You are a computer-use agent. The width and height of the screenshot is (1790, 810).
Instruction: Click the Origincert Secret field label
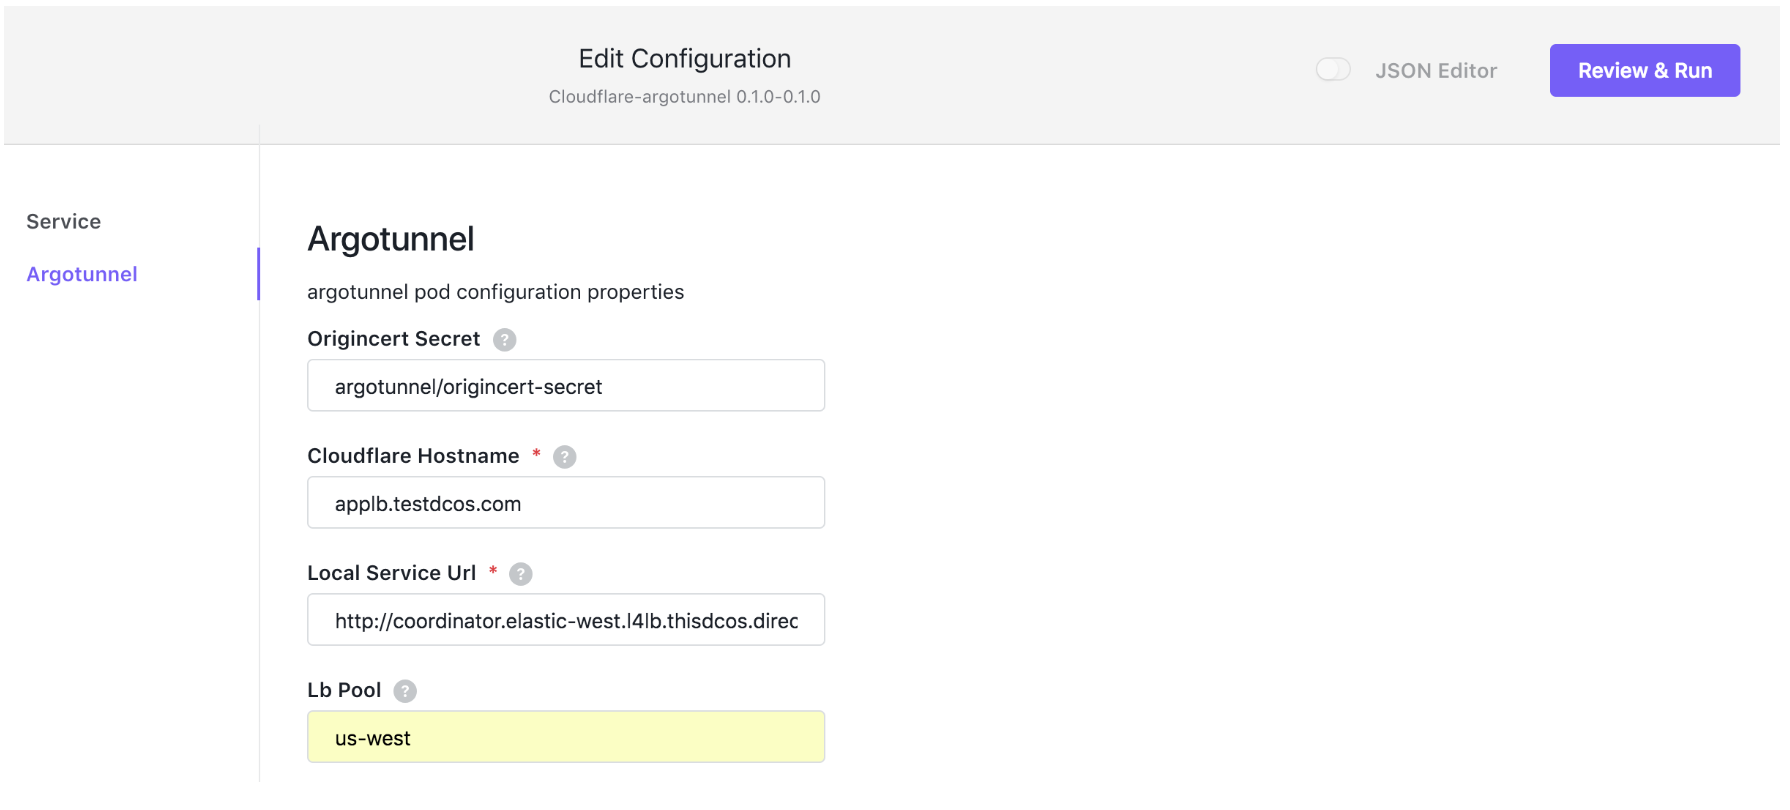pyautogui.click(x=394, y=339)
